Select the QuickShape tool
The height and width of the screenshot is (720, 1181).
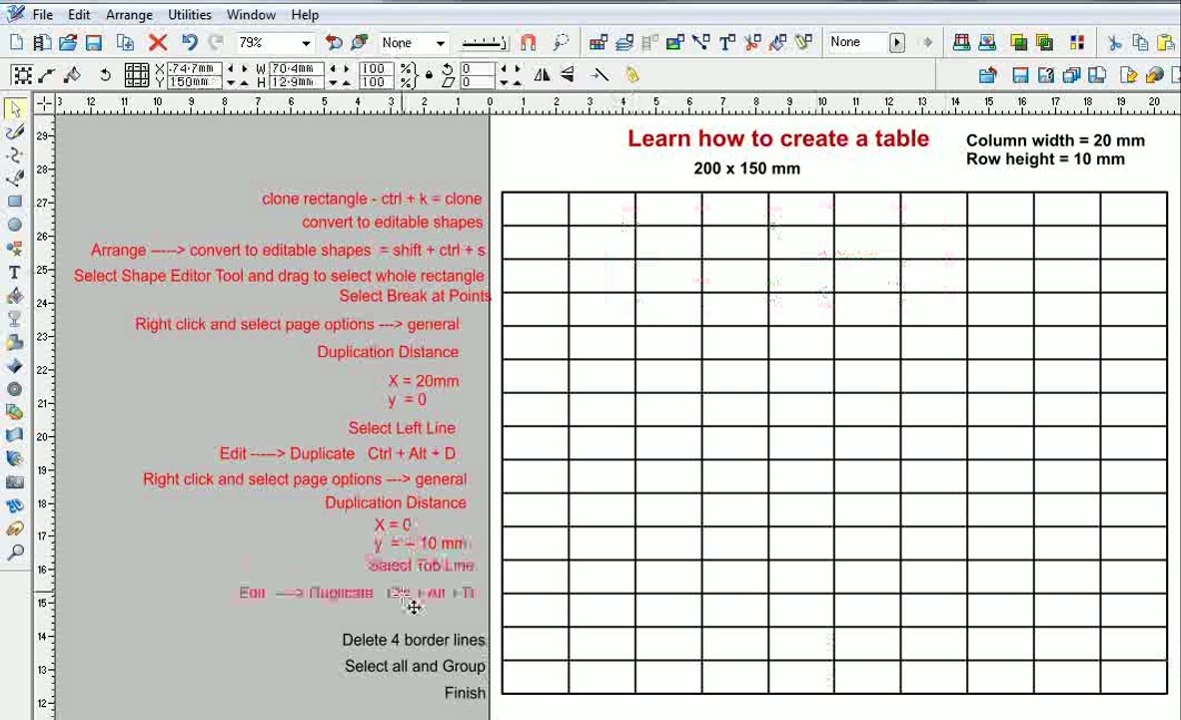[x=14, y=249]
